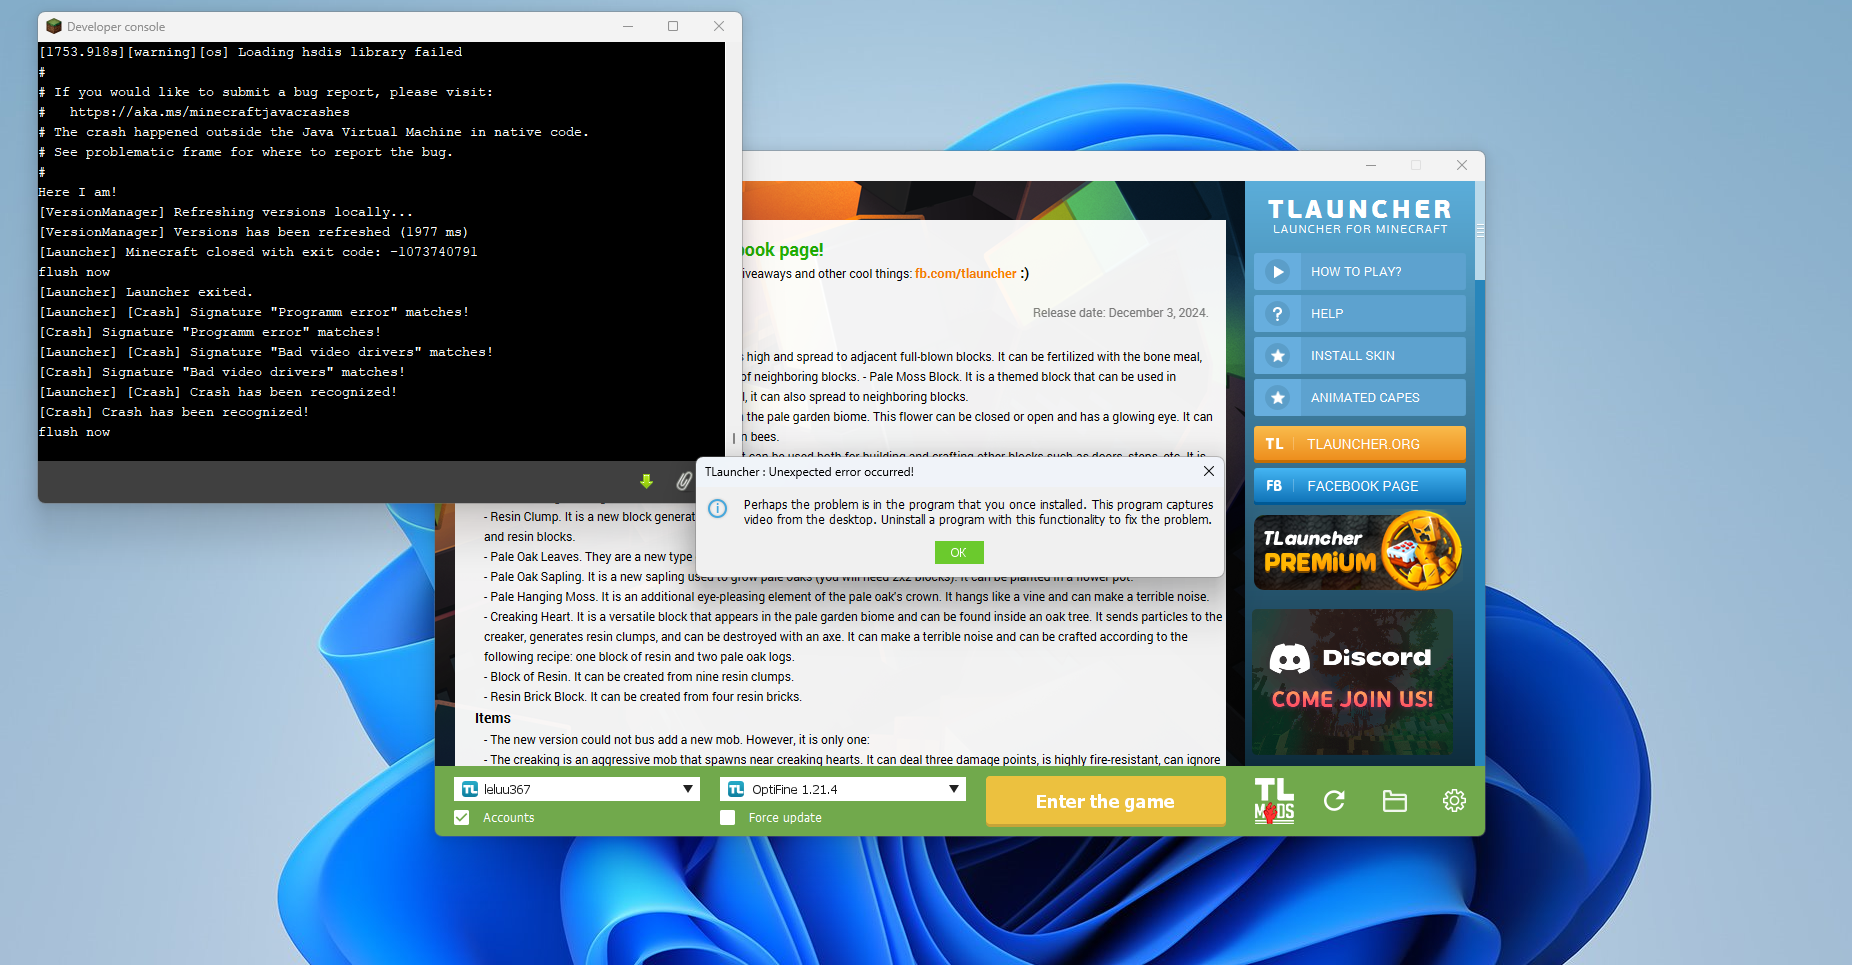Click "Release date: December 3, 2024." text
The width and height of the screenshot is (1852, 965).
click(x=1120, y=313)
